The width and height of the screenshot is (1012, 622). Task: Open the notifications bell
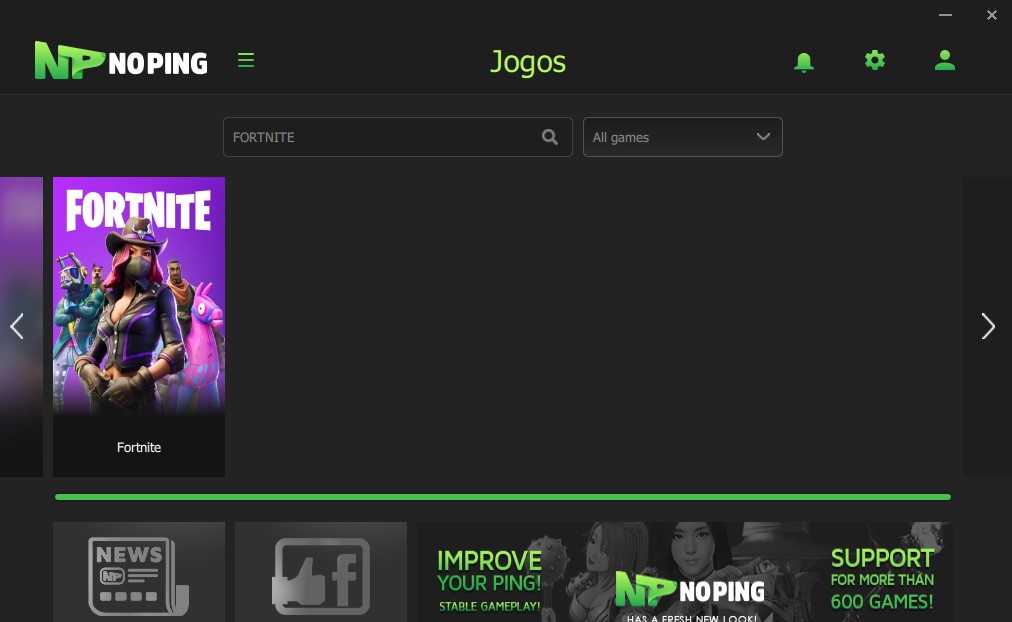tap(804, 62)
